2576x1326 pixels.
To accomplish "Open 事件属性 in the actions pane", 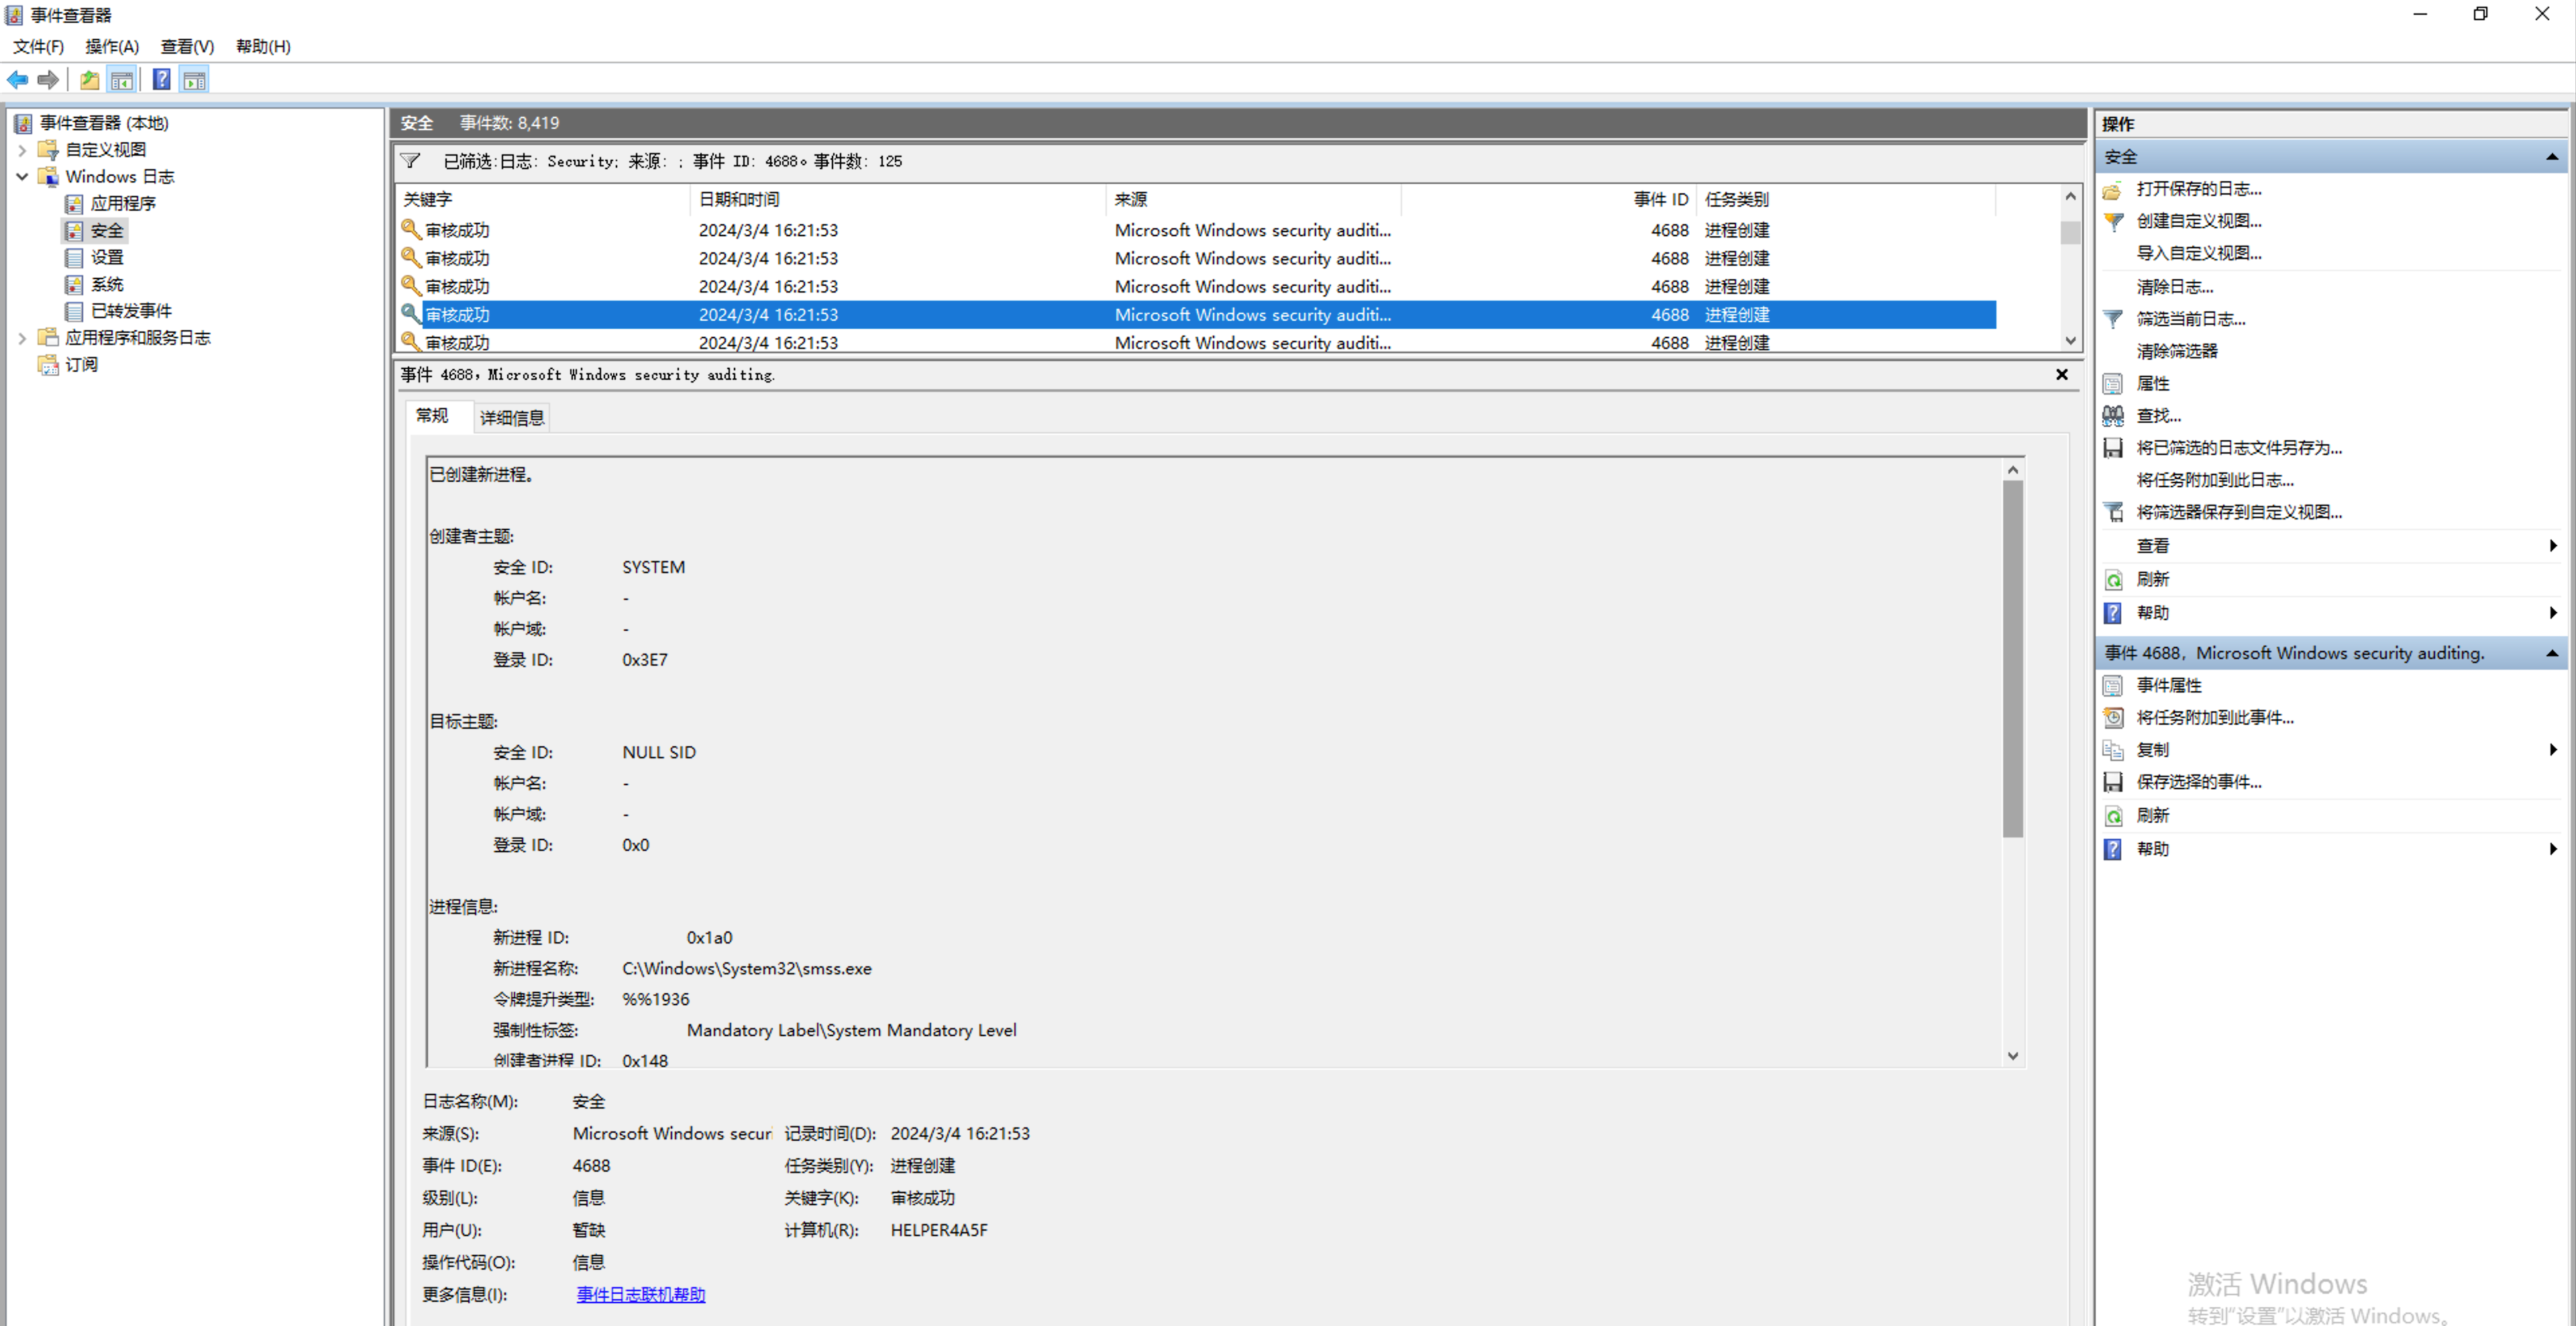I will click(2168, 685).
